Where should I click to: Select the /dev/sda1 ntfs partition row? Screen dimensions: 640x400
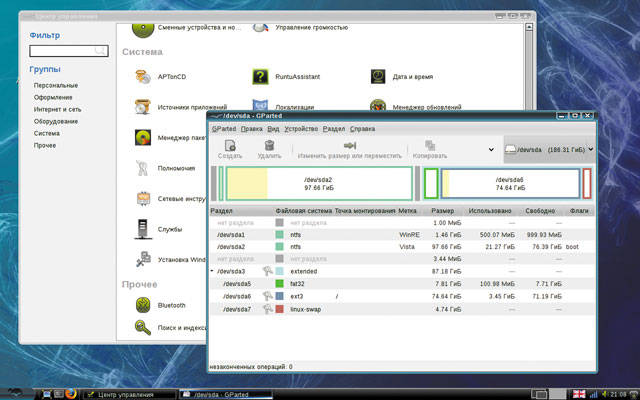click(402, 235)
